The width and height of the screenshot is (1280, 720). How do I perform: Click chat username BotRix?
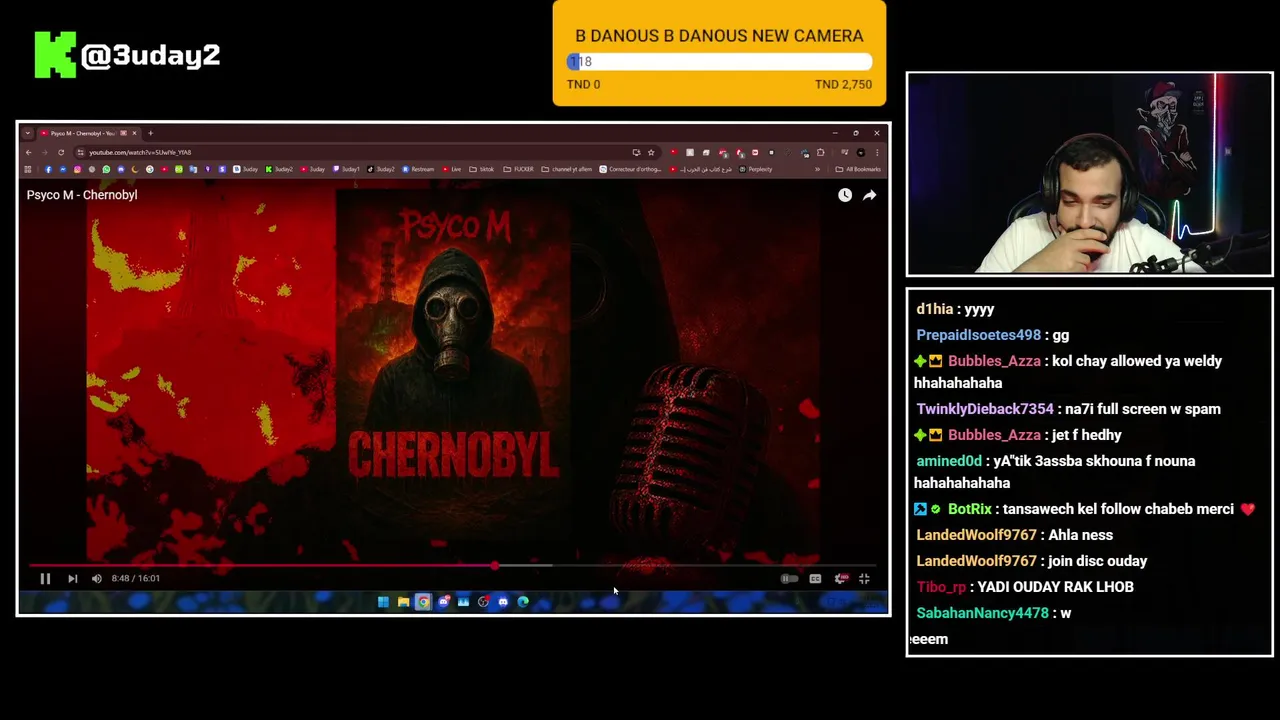coord(969,509)
